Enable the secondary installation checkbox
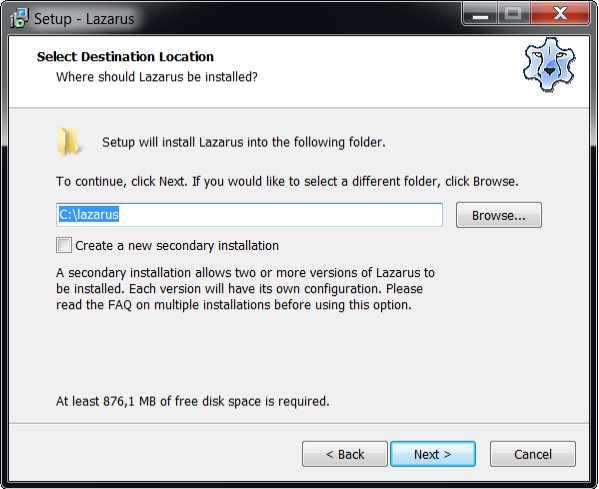 coord(64,245)
